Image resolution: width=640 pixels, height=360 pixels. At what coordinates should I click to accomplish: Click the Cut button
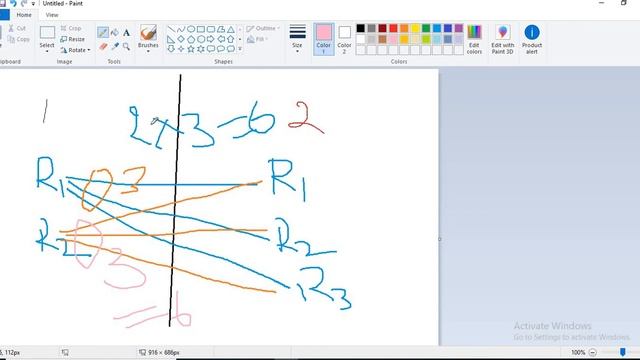click(x=17, y=28)
